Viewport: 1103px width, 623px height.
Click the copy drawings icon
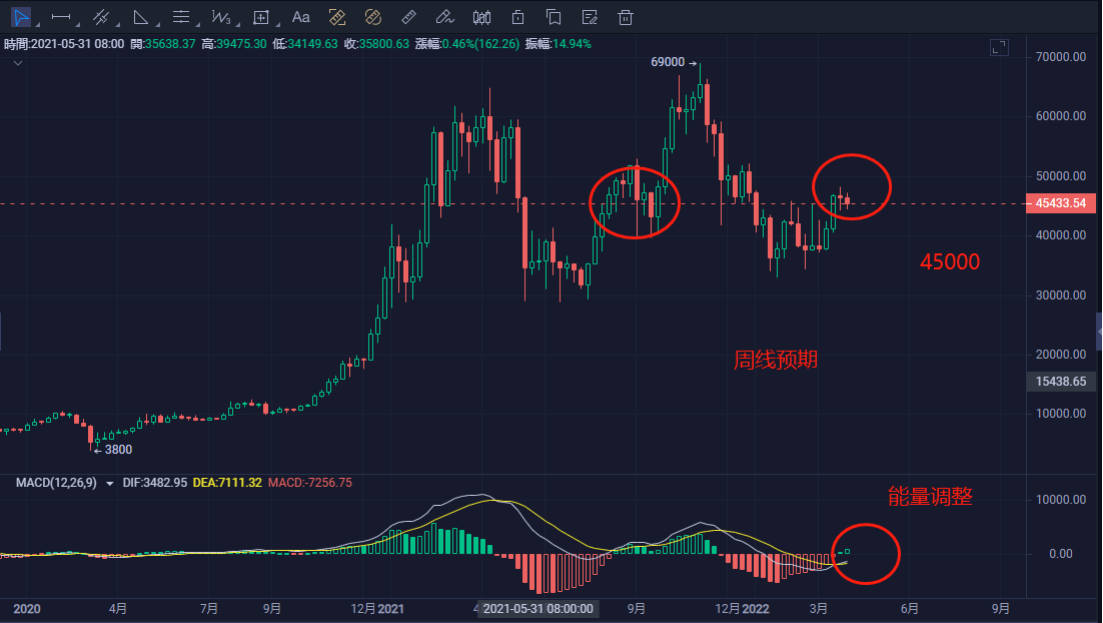click(x=554, y=17)
